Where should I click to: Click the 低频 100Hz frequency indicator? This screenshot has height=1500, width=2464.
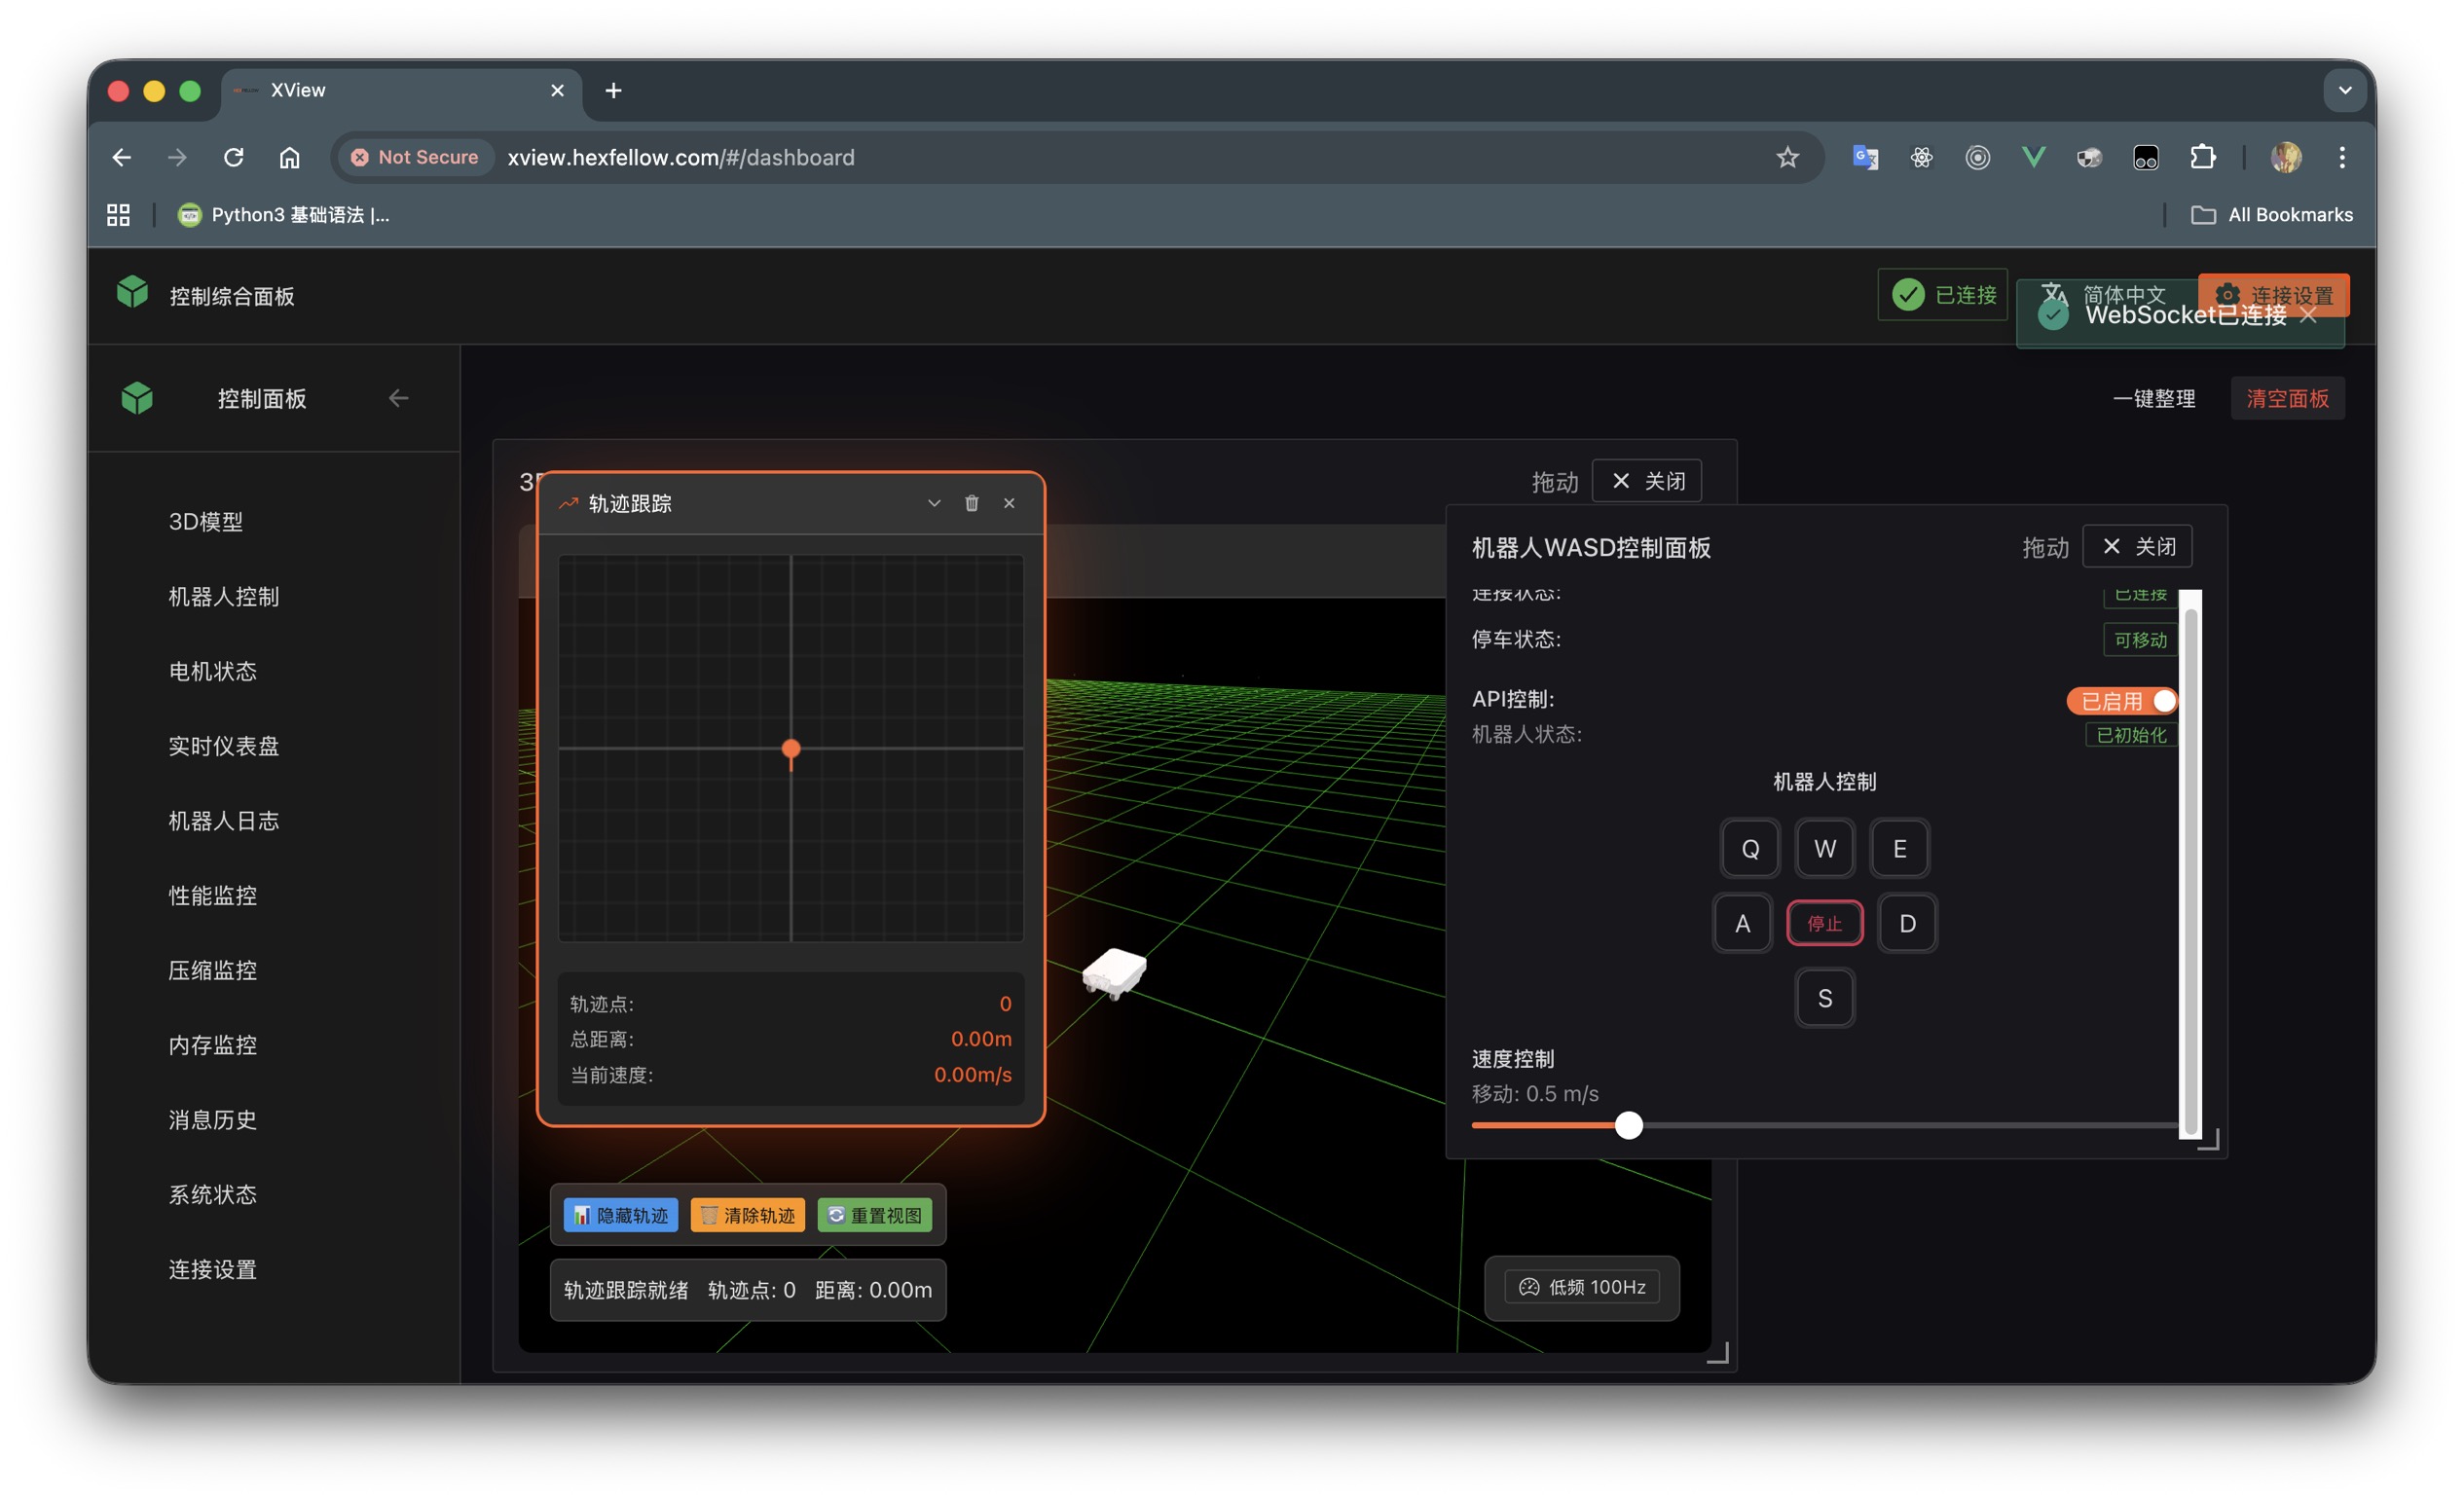1582,1287
